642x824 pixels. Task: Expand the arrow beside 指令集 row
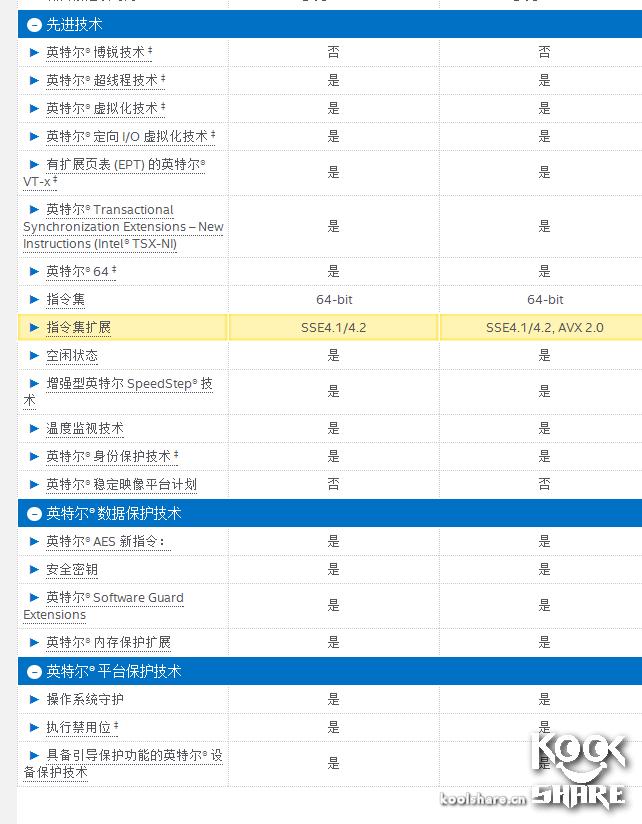coord(34,300)
